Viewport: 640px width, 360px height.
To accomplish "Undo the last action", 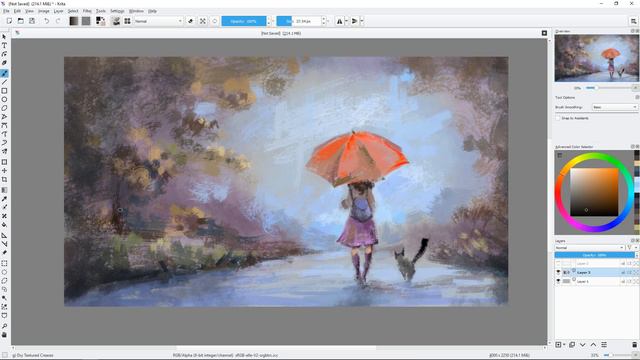I will coord(46,21).
